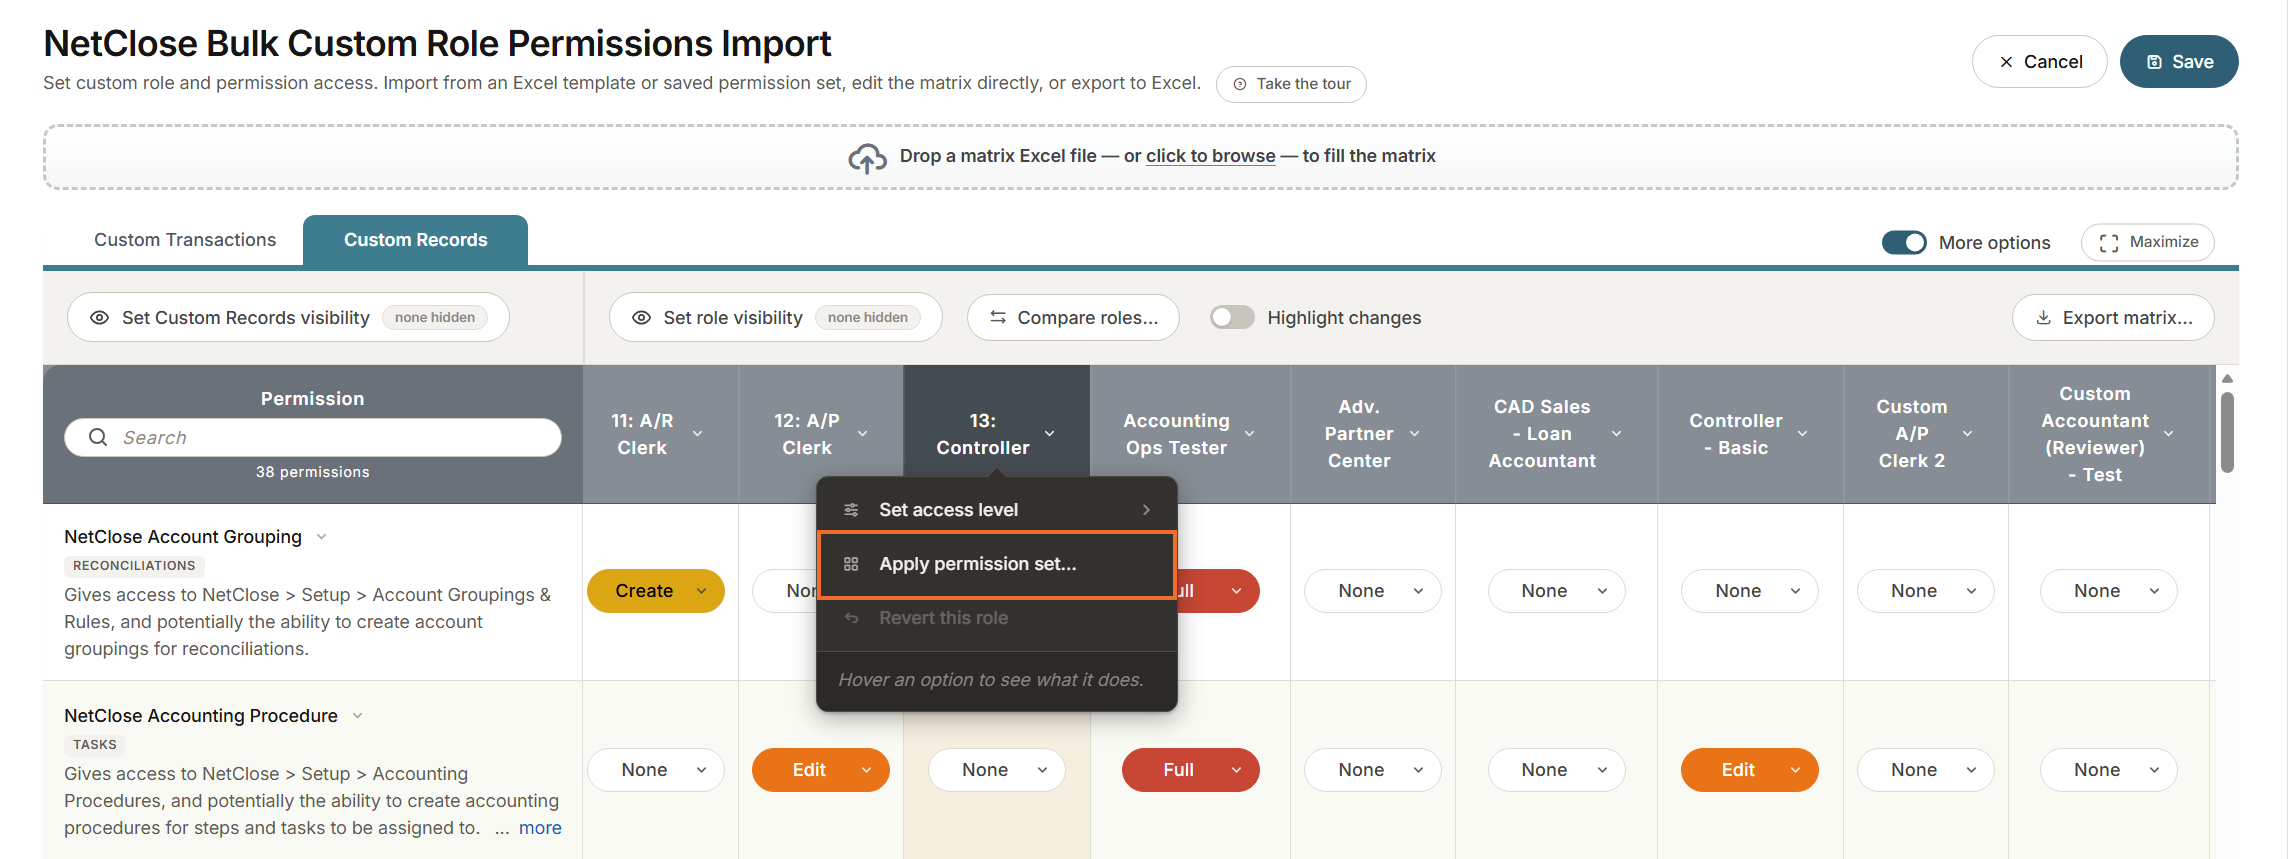Click the Take the tour button
2288x859 pixels.
(1291, 84)
